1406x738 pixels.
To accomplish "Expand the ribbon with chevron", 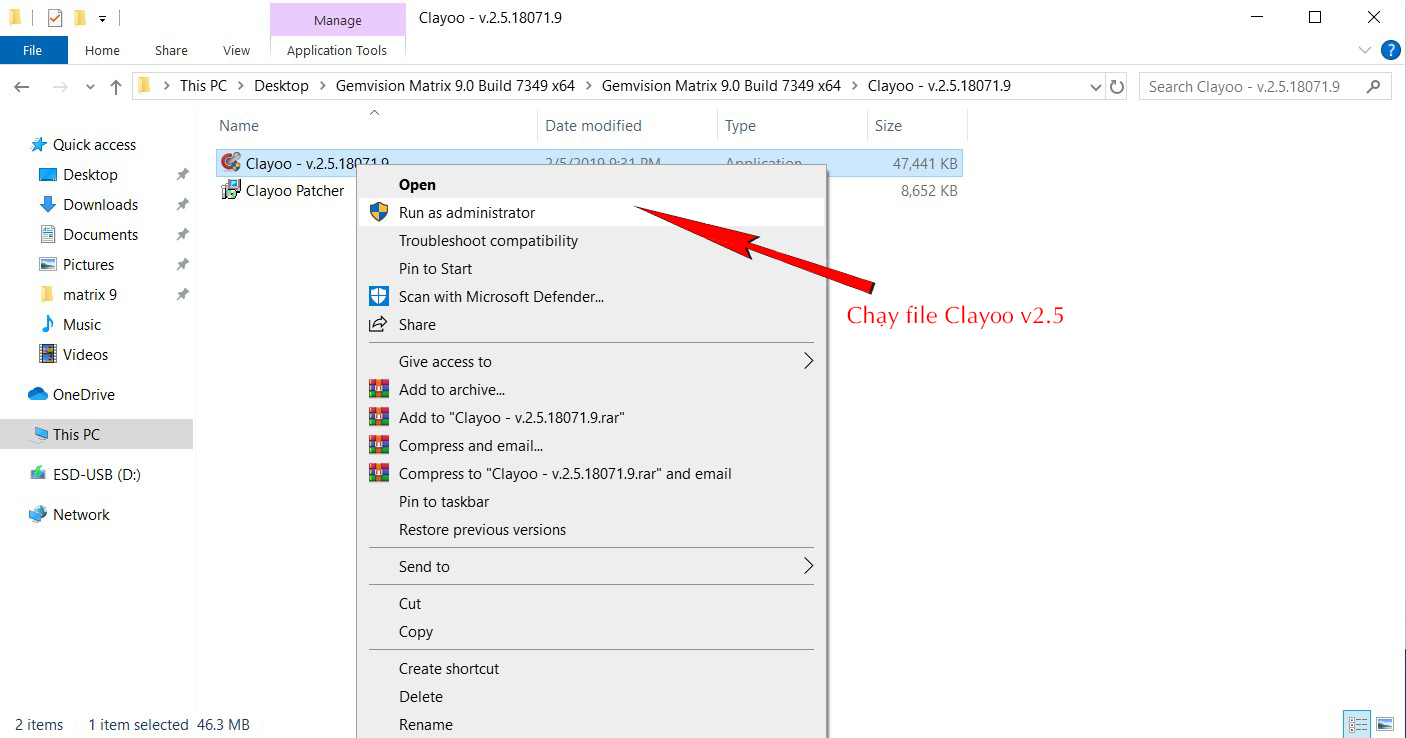I will click(x=1365, y=49).
